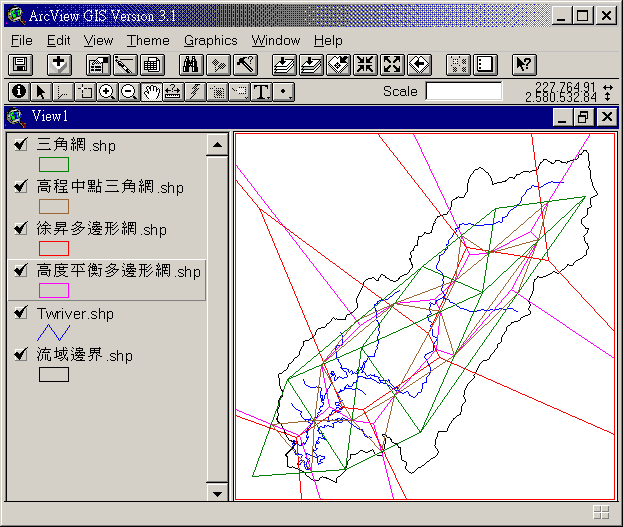Toggle visibility of 高程中點三角網.shp theme
The width and height of the screenshot is (623, 527).
tap(21, 186)
